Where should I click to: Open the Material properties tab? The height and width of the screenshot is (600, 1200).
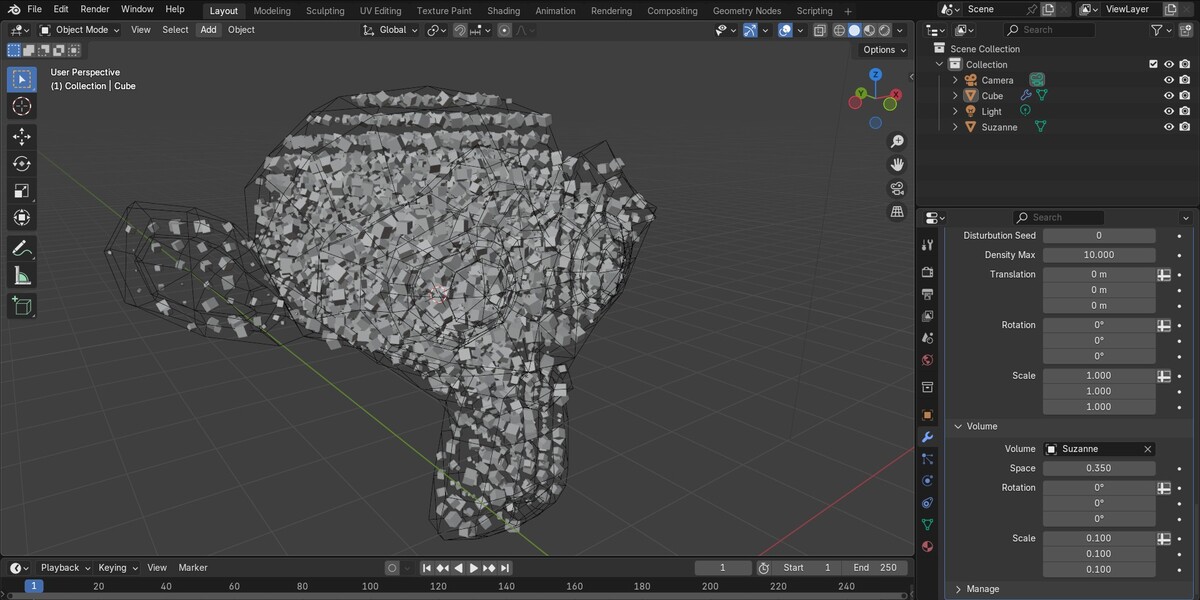[x=927, y=547]
